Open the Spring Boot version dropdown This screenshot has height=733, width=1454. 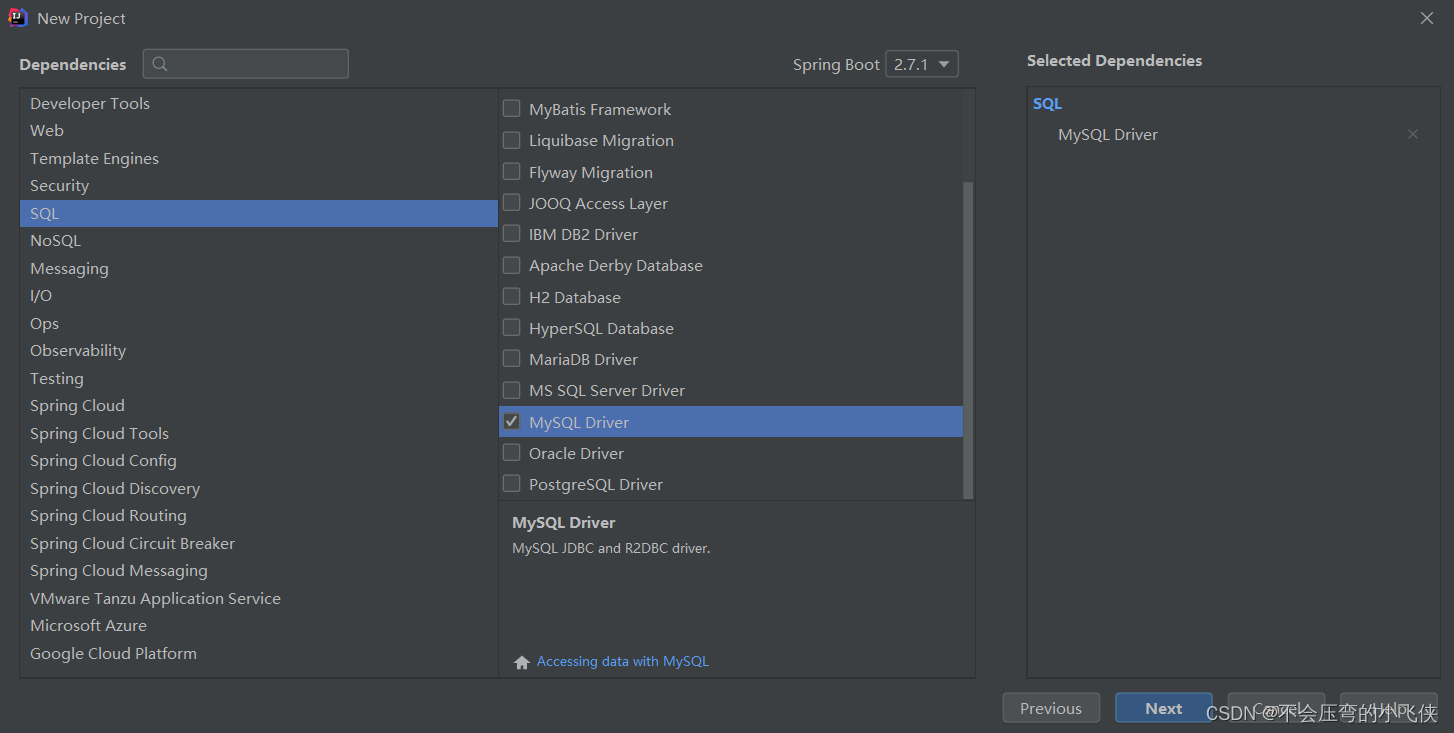point(922,64)
